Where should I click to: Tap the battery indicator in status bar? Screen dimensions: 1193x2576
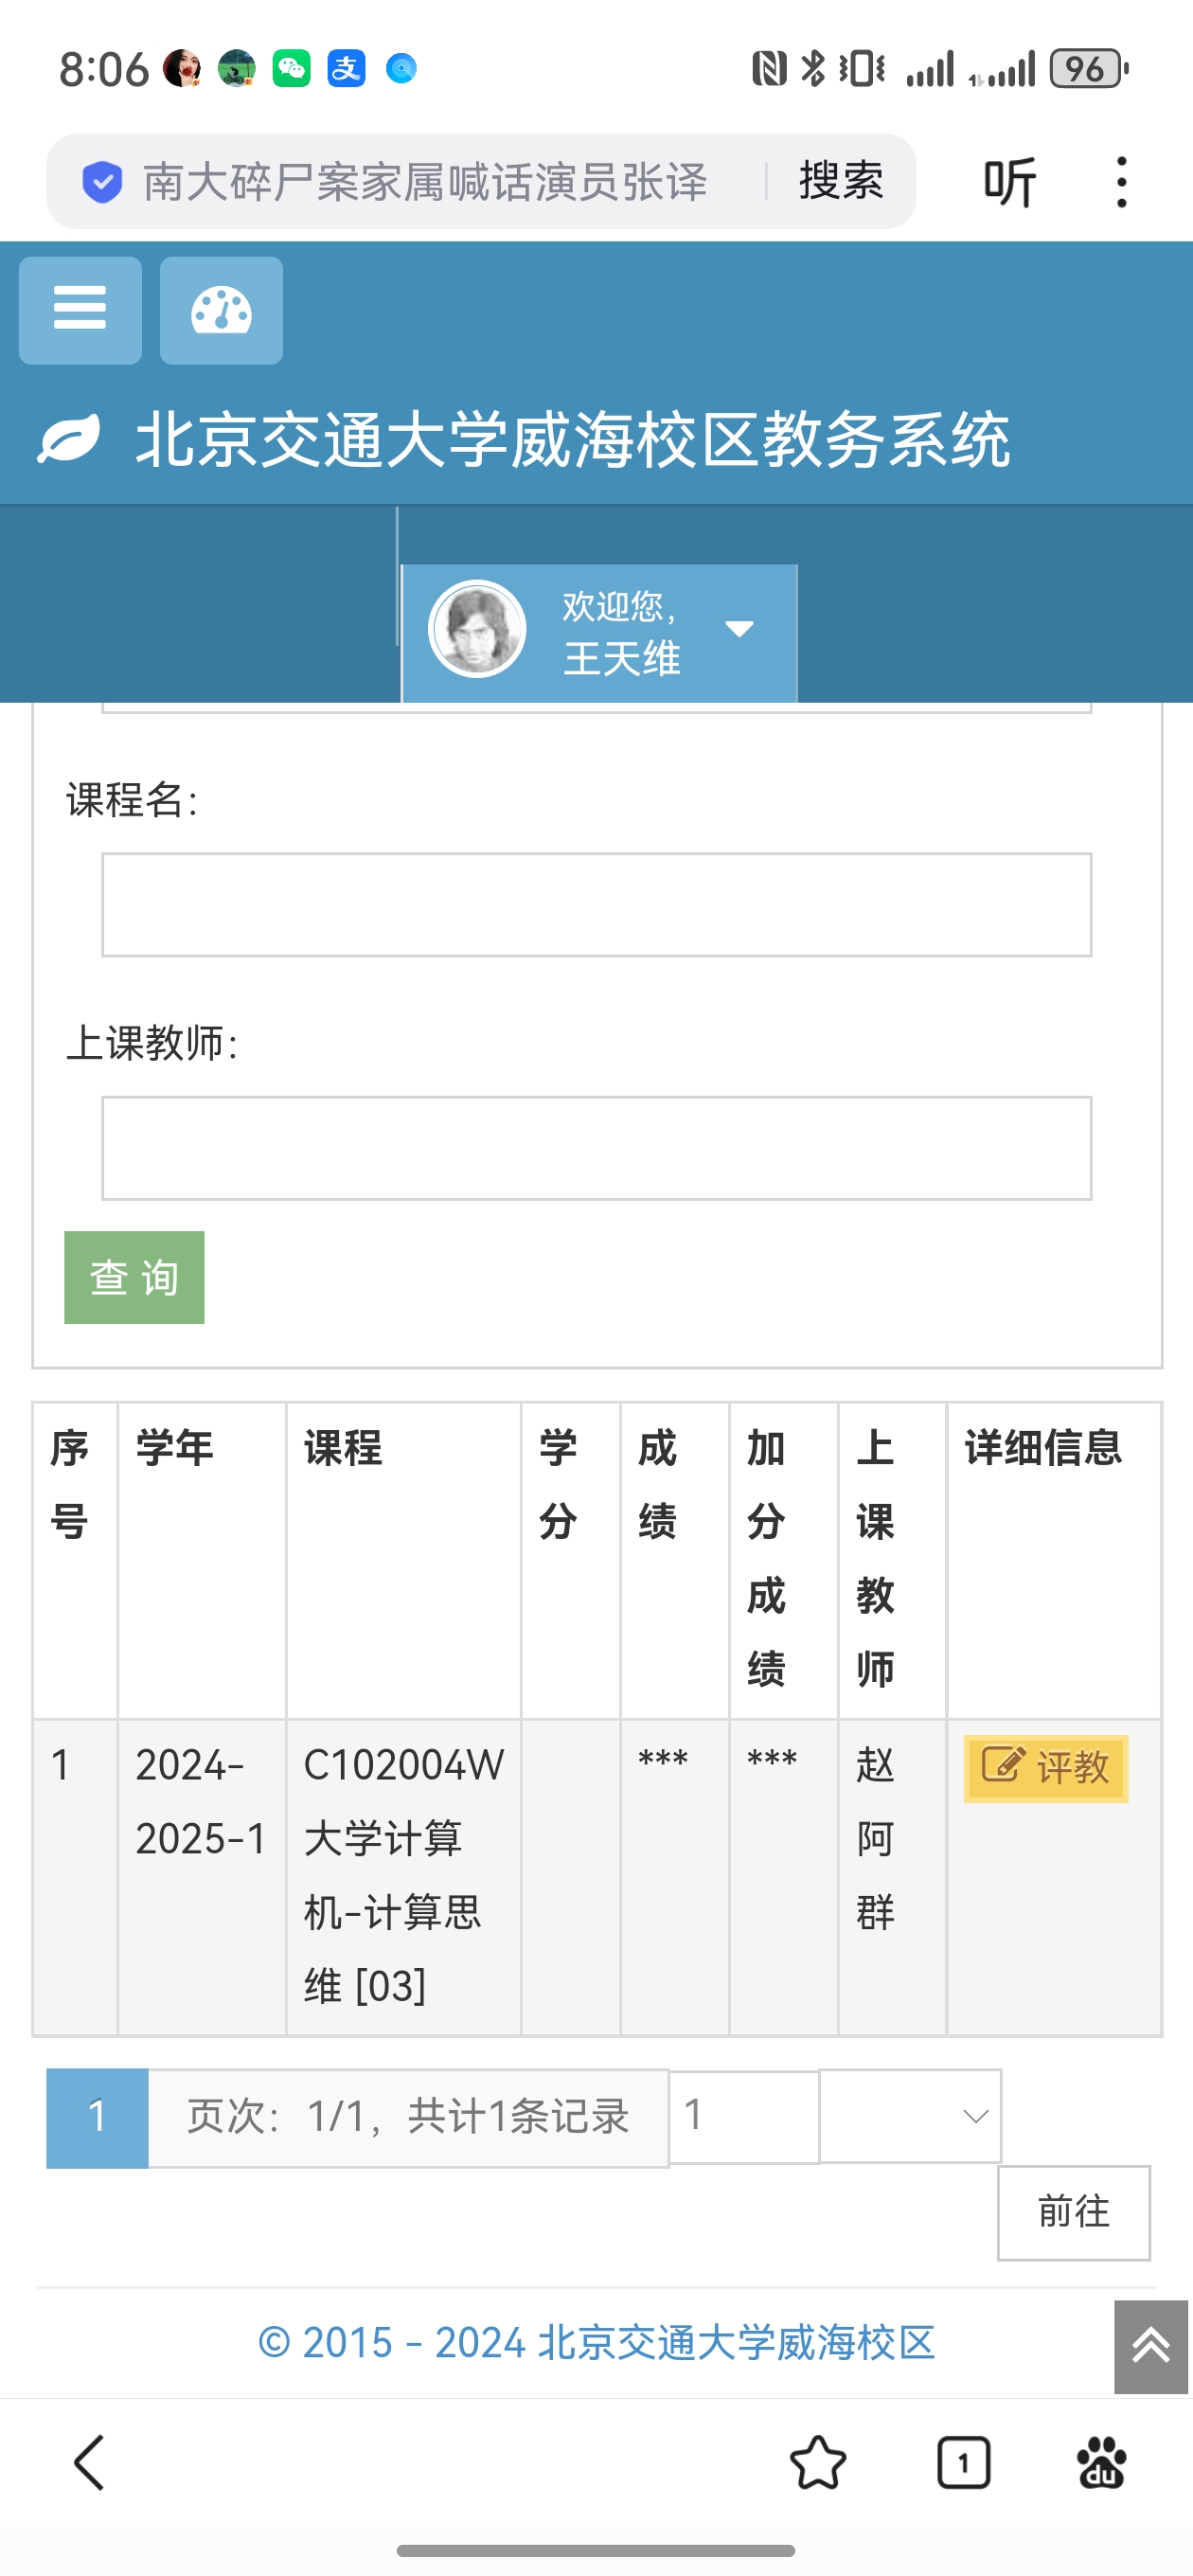pos(1089,69)
